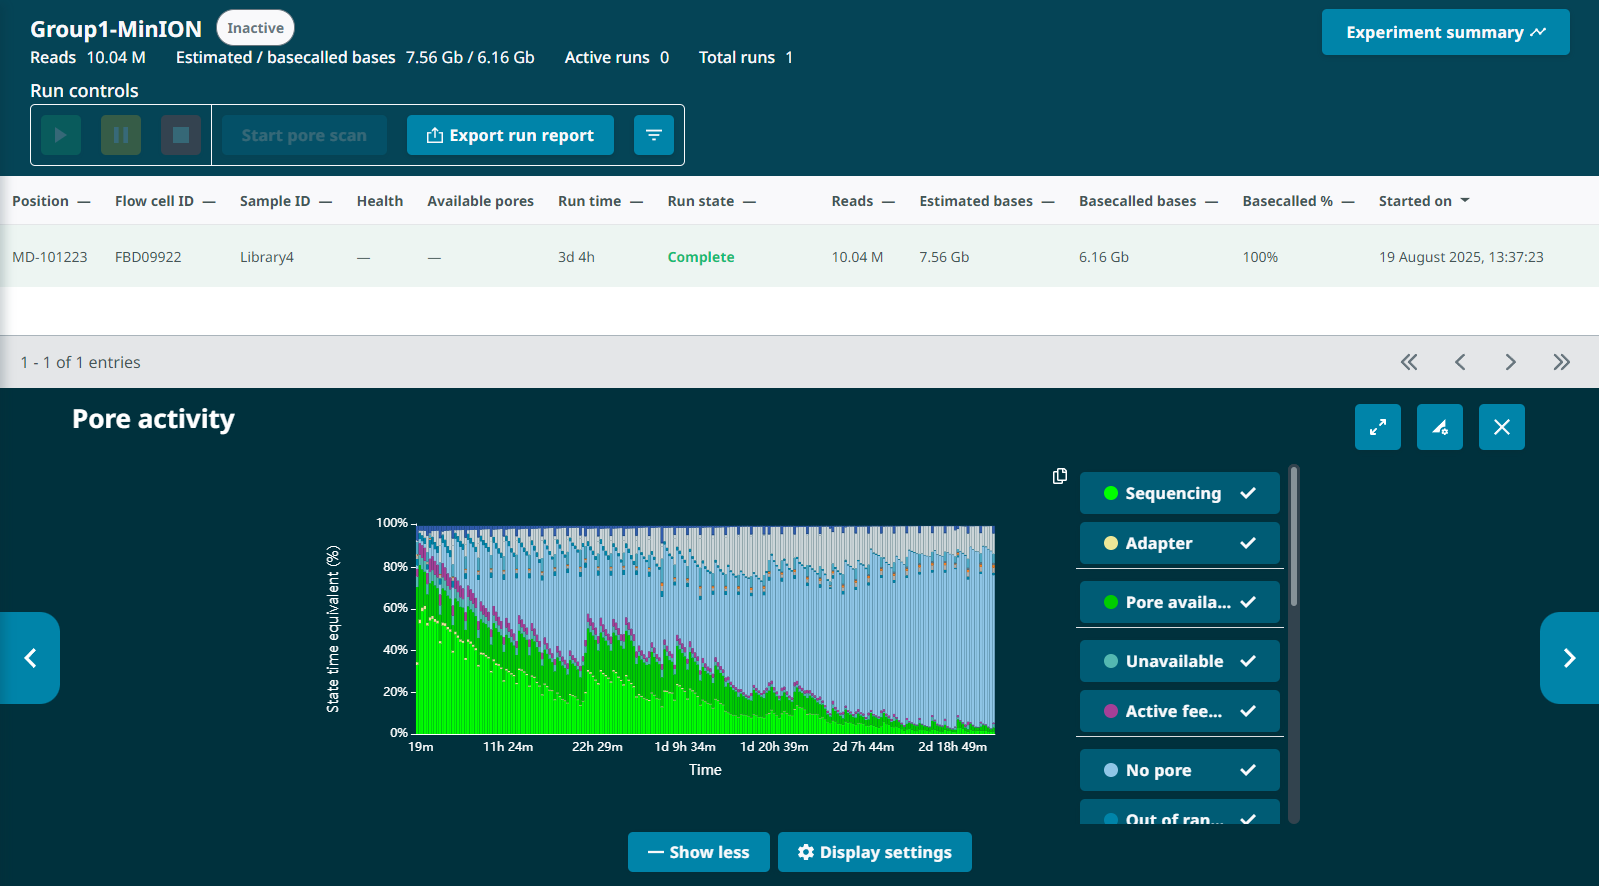The width and height of the screenshot is (1599, 886).
Task: Go to the previous chart with left arrow
Action: [x=30, y=658]
